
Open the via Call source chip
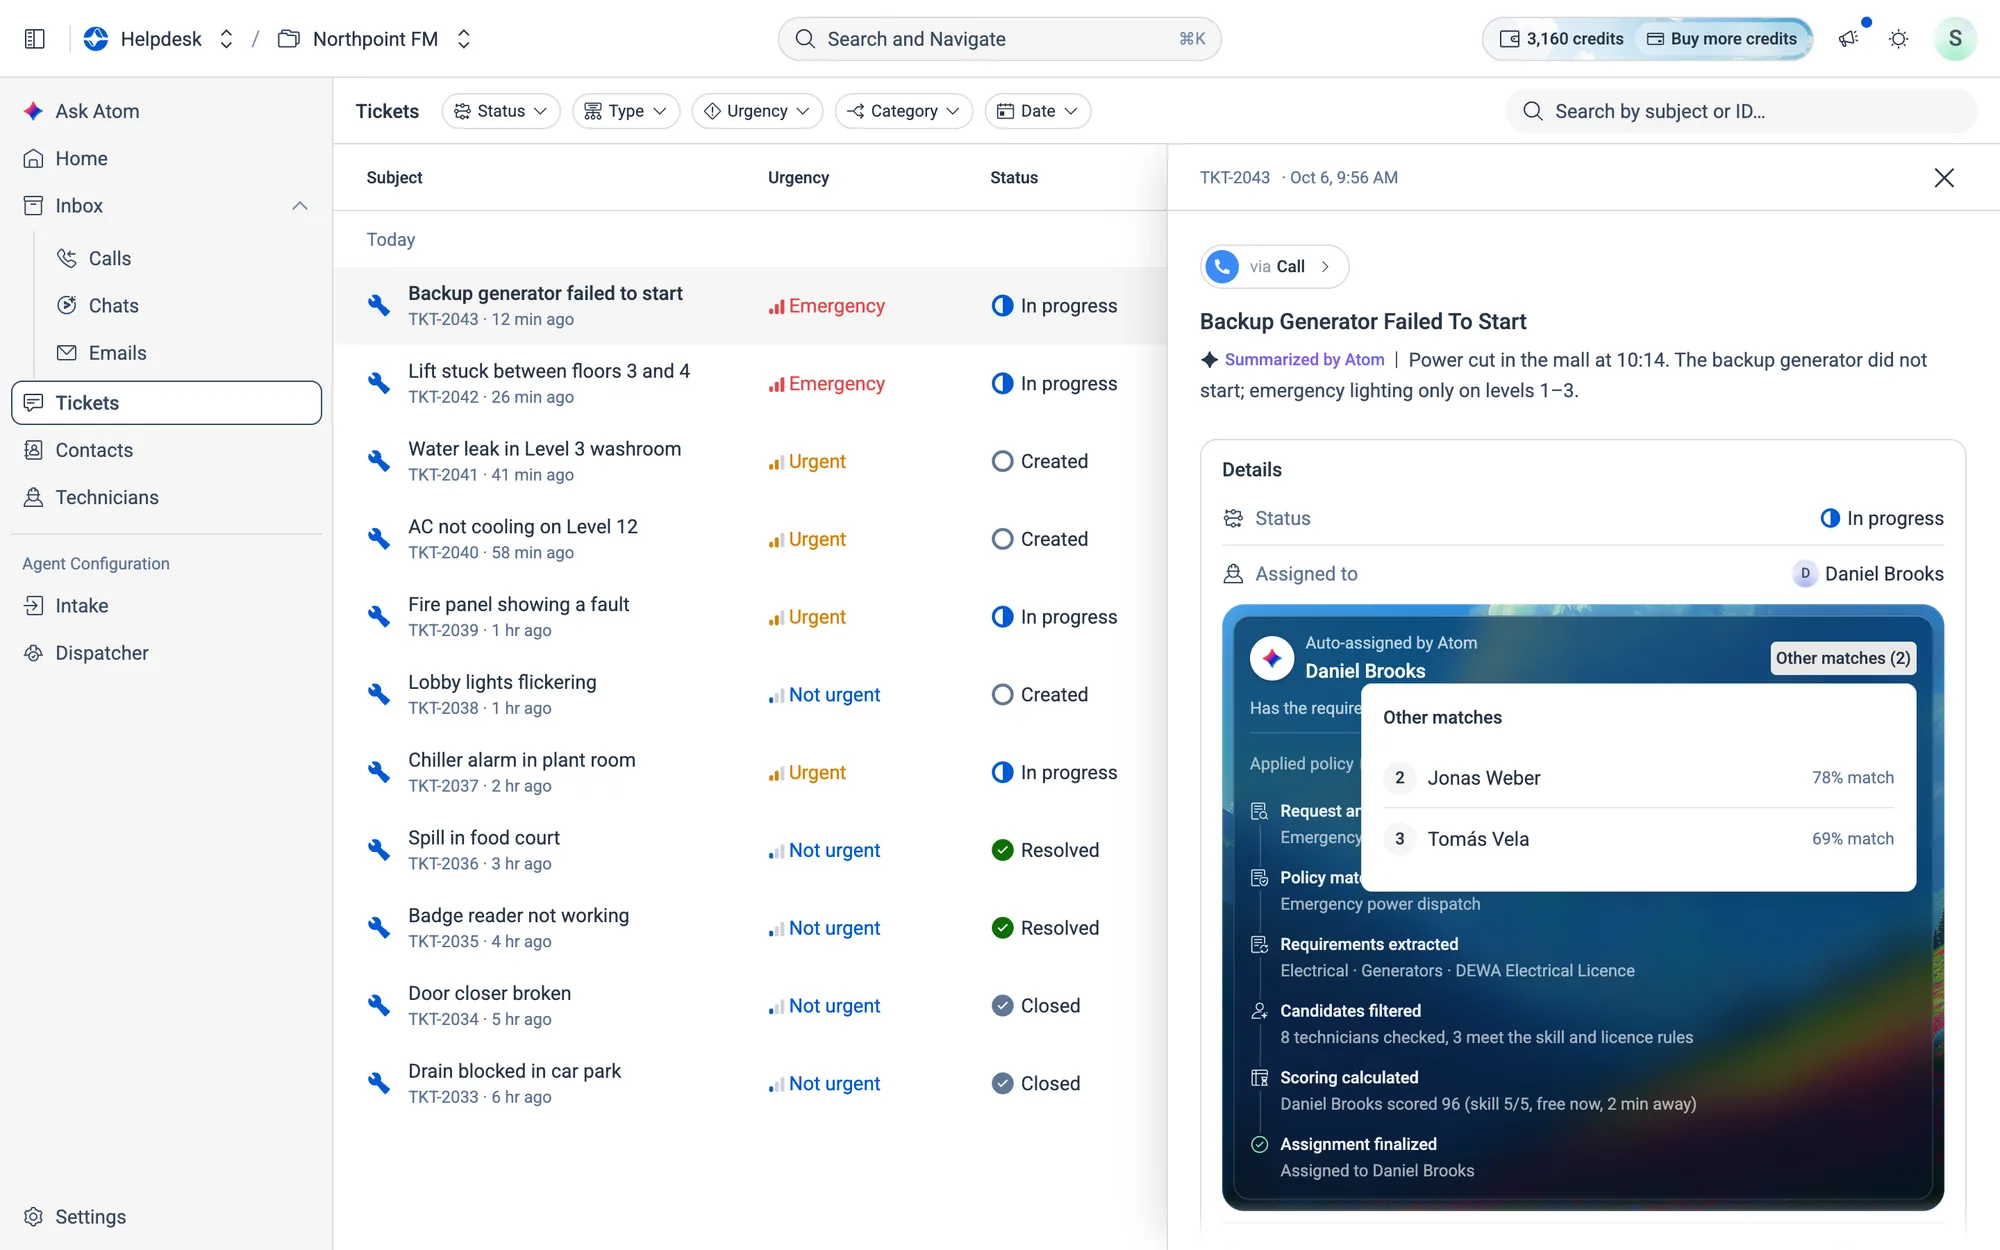[x=1274, y=266]
